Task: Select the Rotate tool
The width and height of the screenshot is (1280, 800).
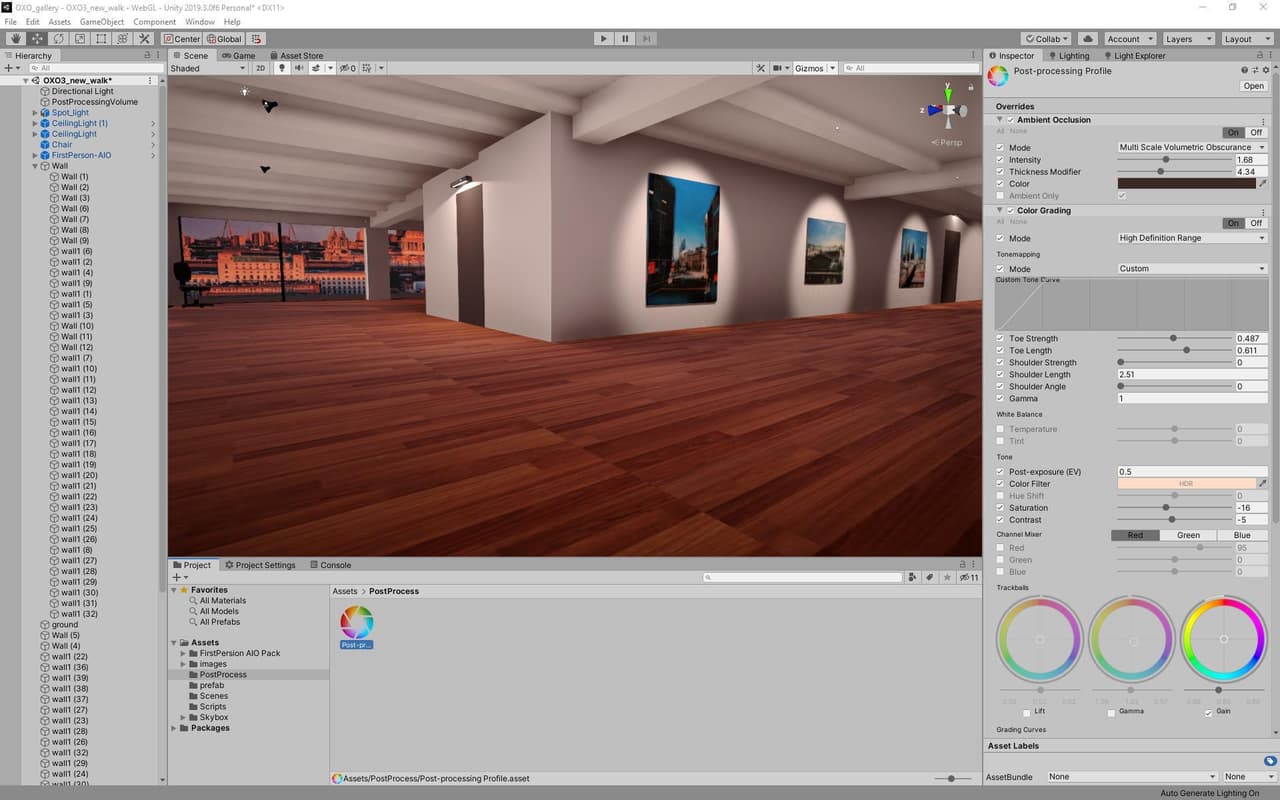Action: [59, 39]
